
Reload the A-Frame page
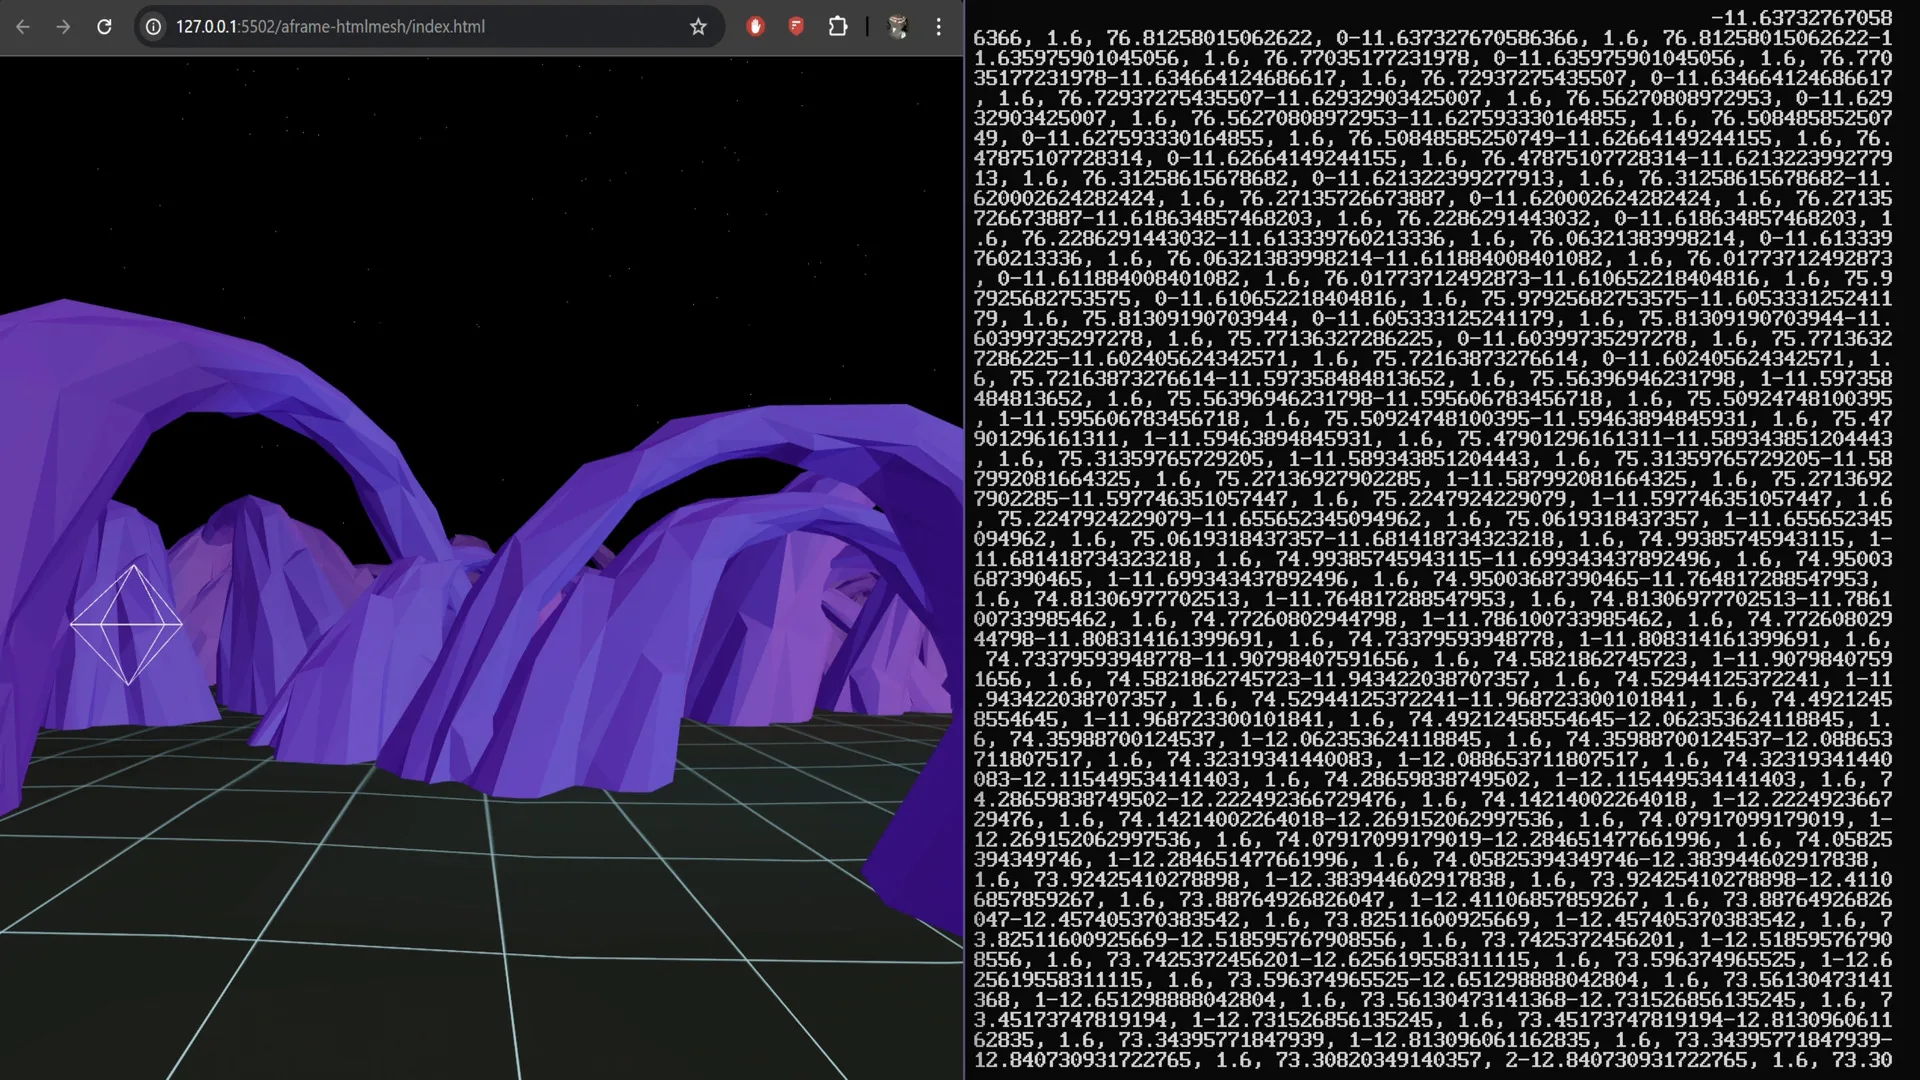(104, 27)
